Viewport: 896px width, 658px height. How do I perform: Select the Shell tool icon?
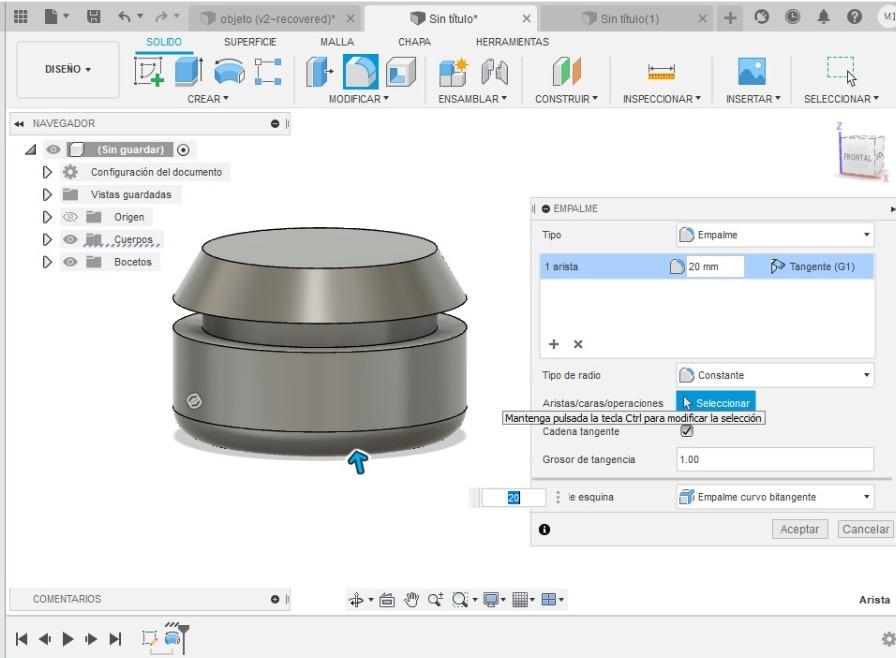coord(401,71)
